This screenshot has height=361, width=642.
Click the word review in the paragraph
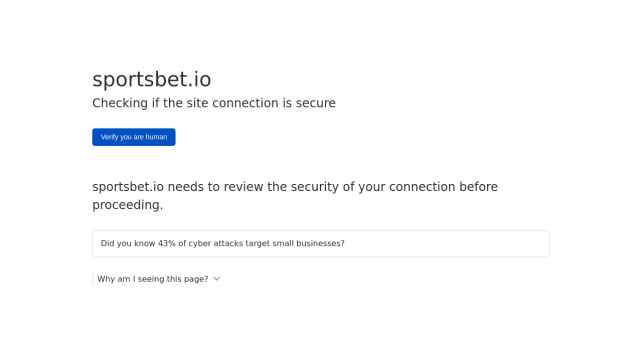(243, 187)
